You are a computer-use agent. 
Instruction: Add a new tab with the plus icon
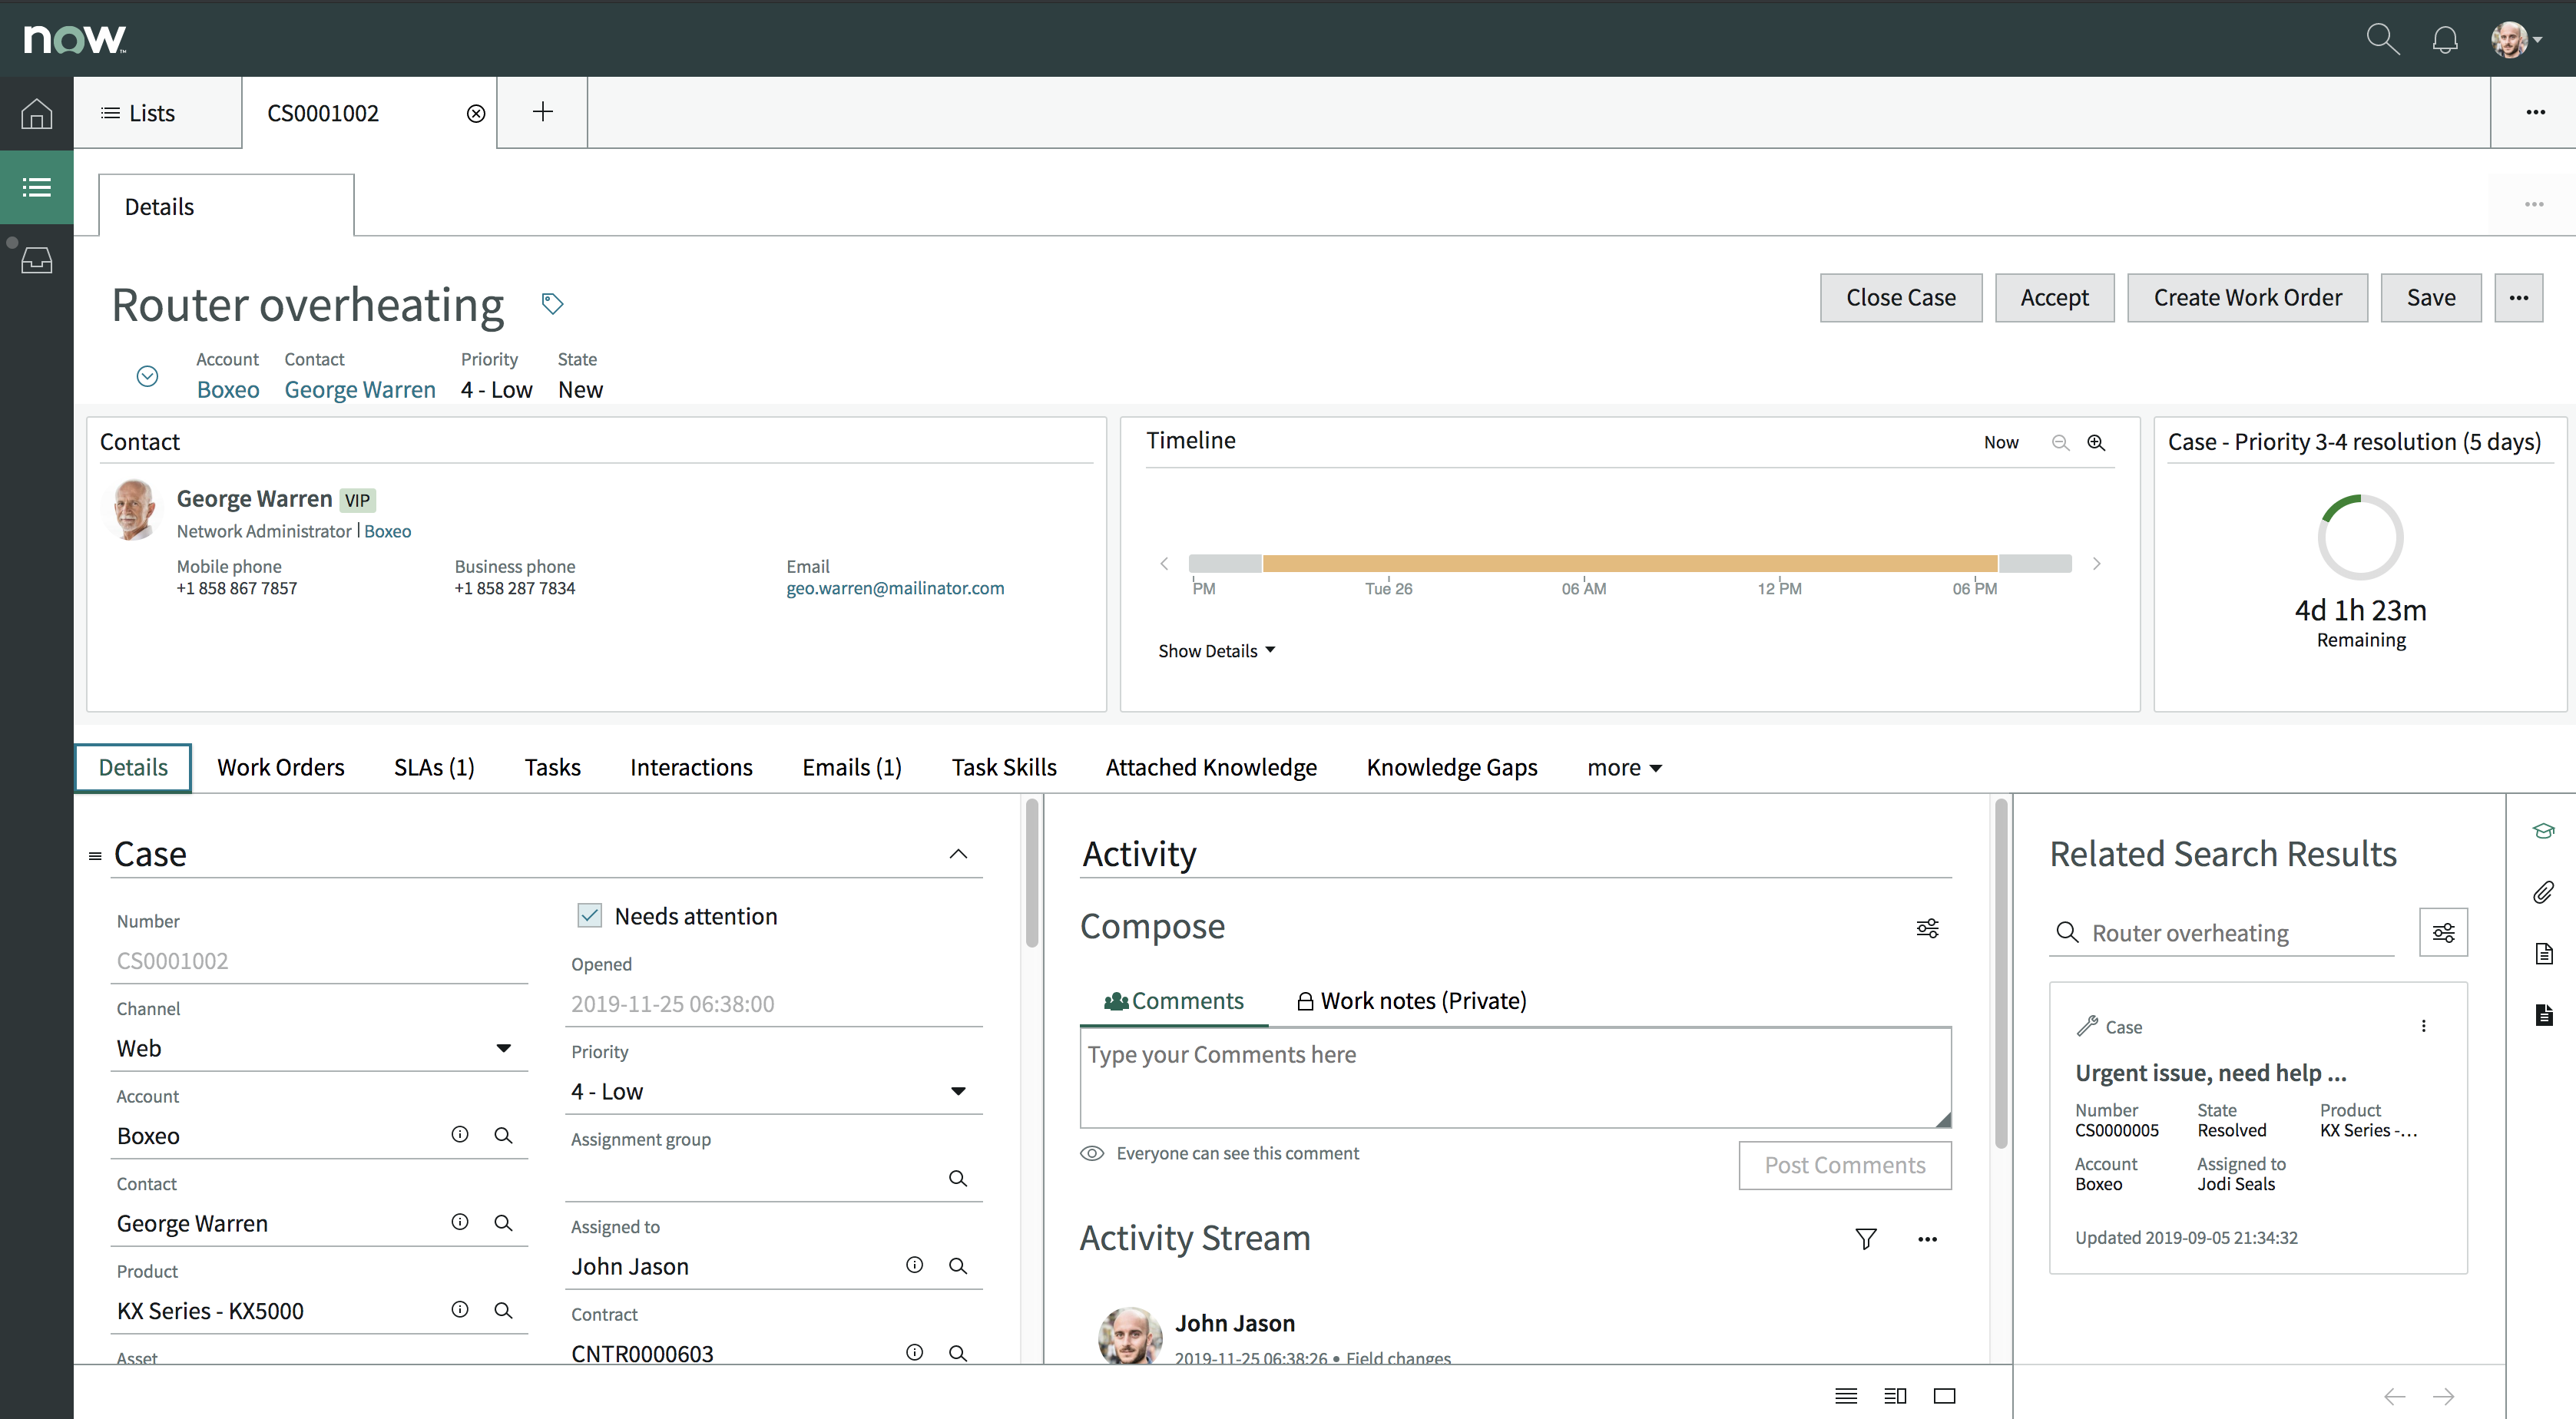coord(543,112)
